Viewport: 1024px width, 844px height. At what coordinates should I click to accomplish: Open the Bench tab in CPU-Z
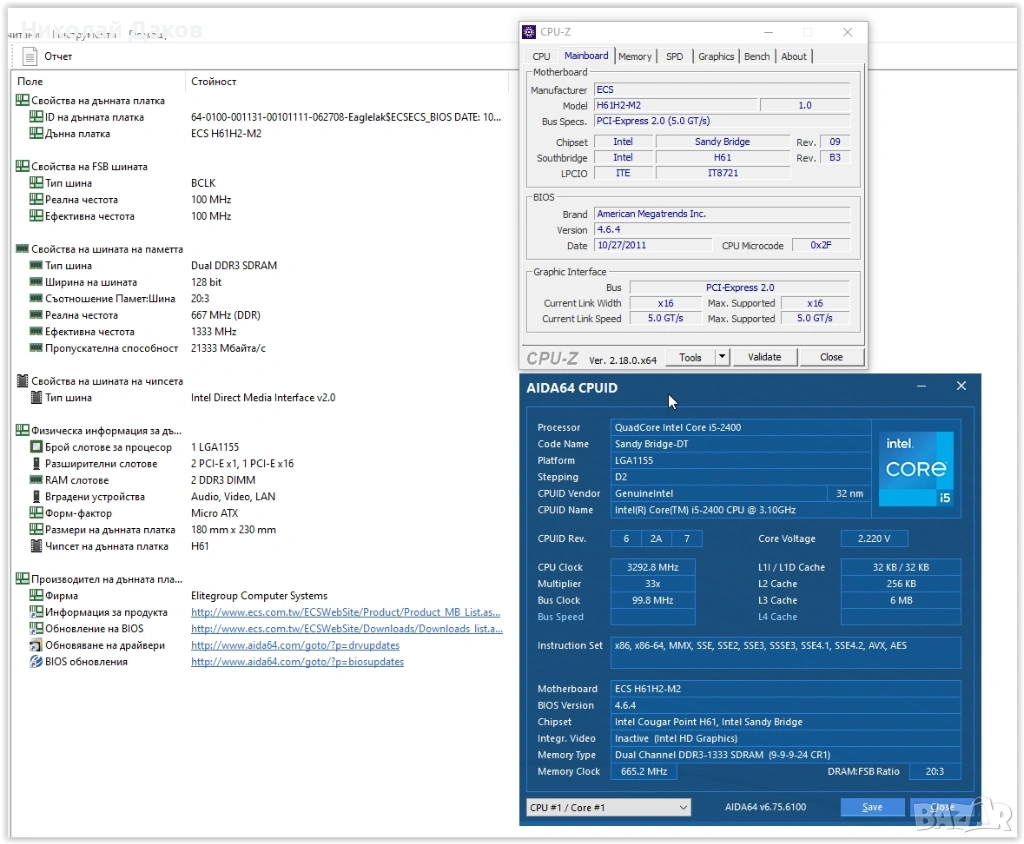coord(757,56)
